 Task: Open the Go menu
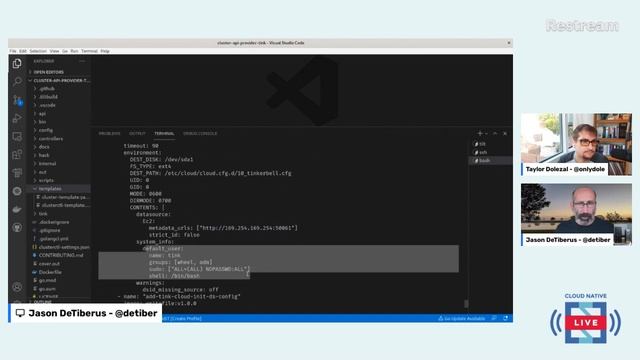[65, 51]
